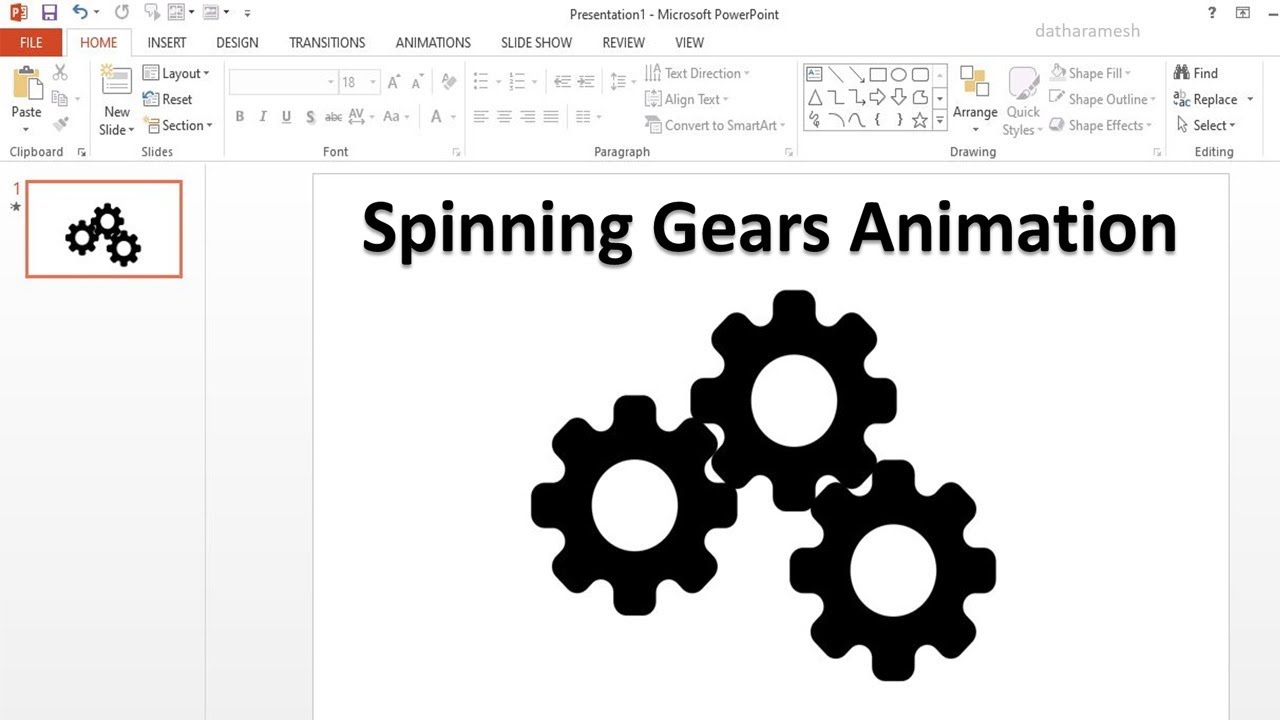Select the rounded rectangle shape

(x=920, y=74)
